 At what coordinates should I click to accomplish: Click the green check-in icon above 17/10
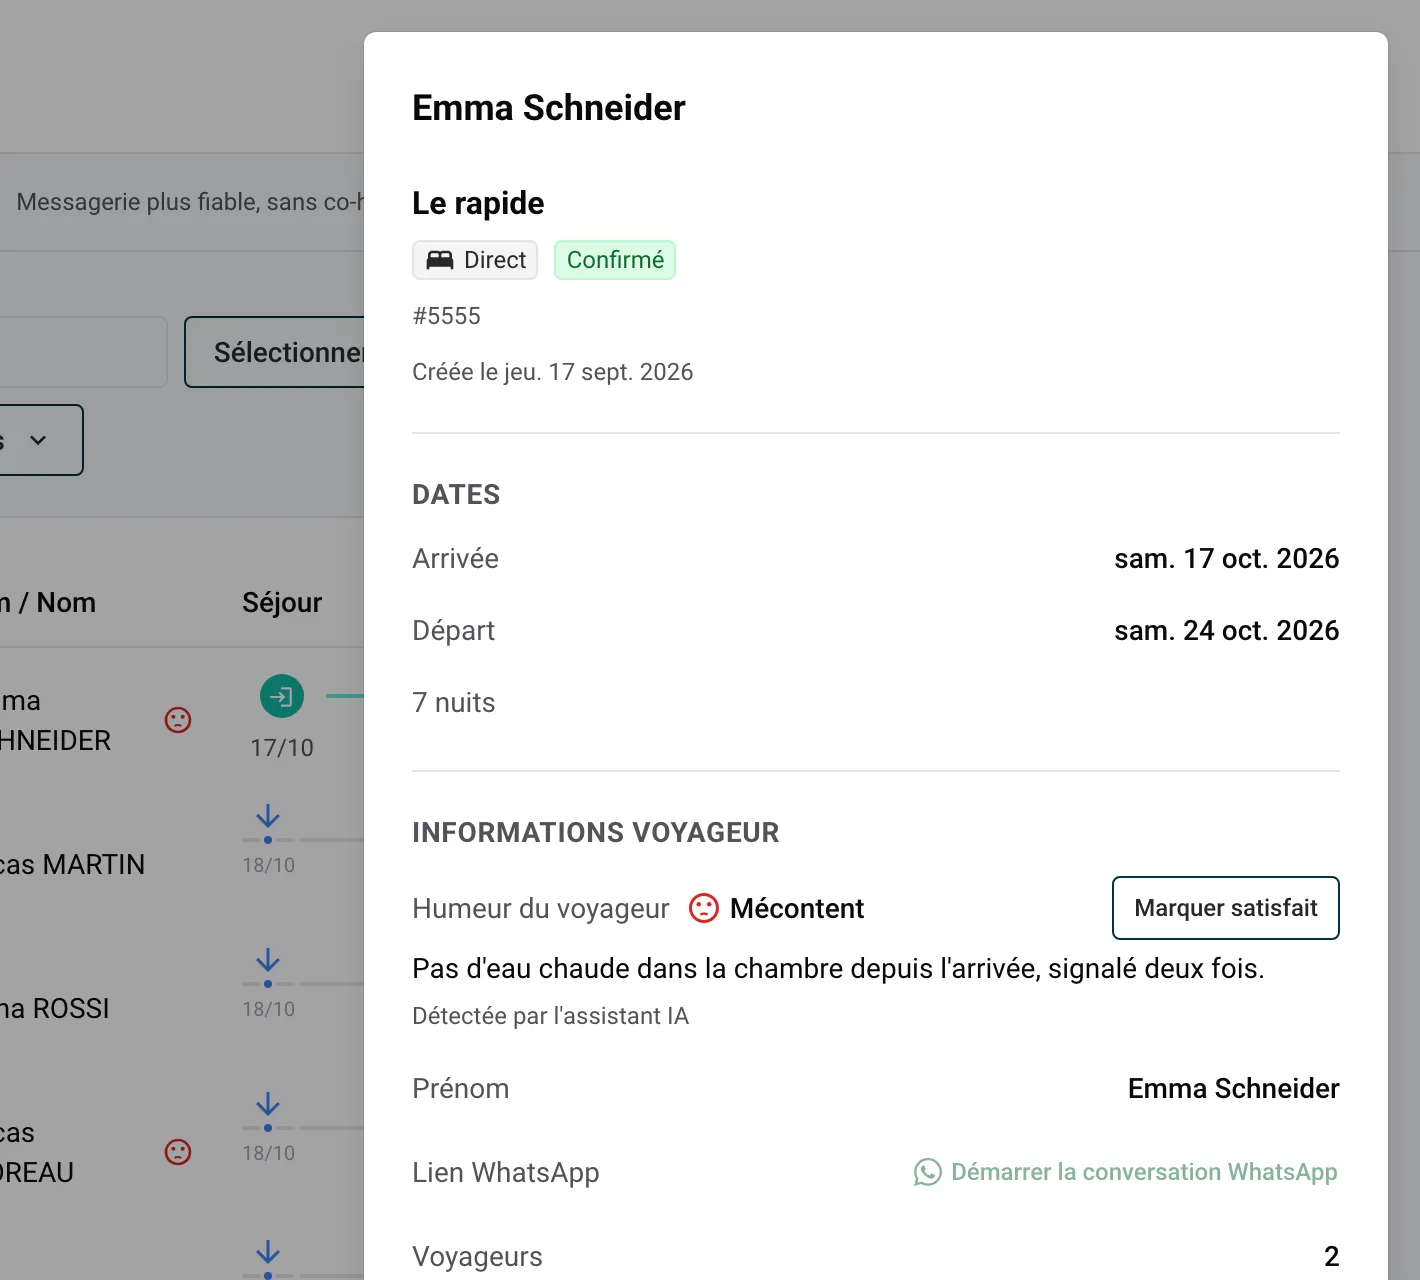[282, 696]
